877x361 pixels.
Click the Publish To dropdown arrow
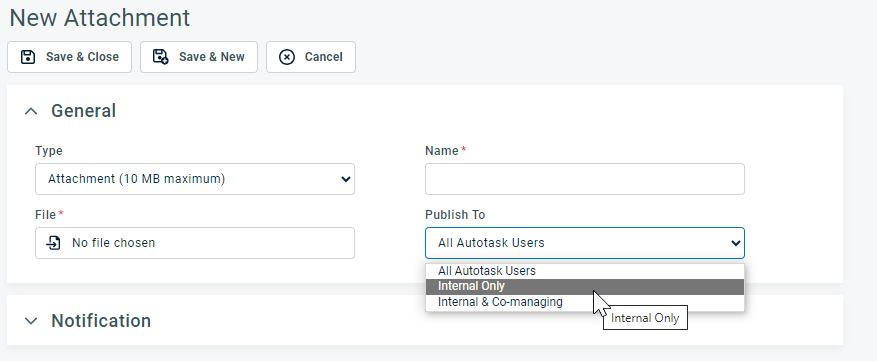pos(735,243)
